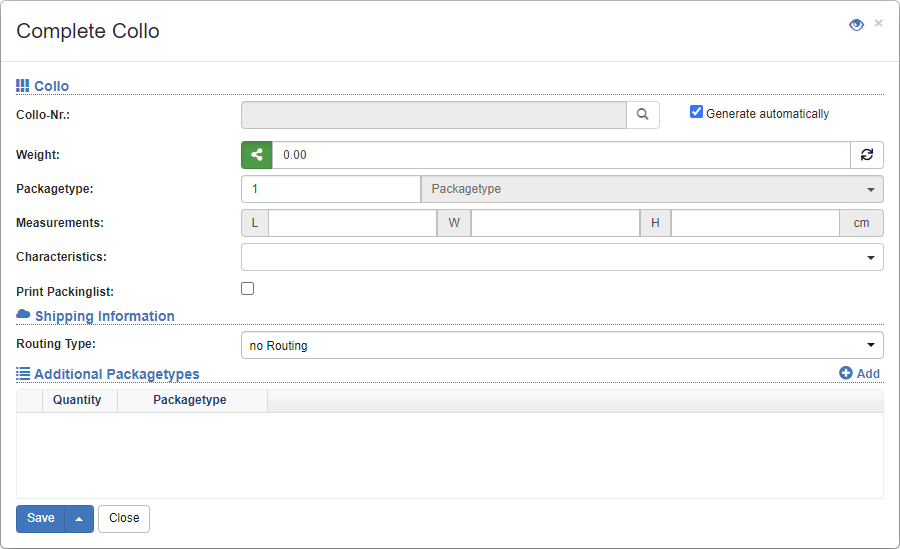Click the Collo-Nr. search magnifier icon

tap(643, 115)
